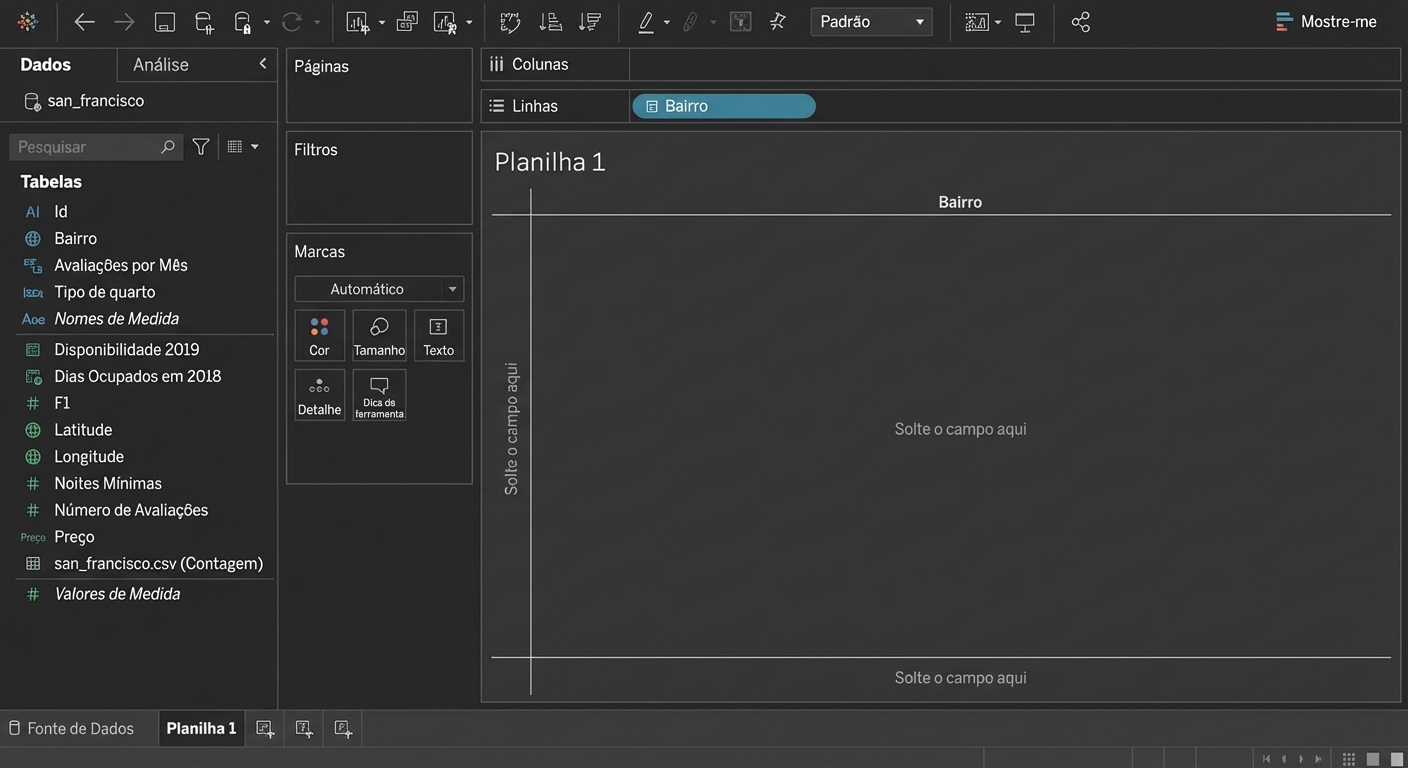
Task: Click the swap rows and columns icon
Action: pyautogui.click(x=510, y=22)
